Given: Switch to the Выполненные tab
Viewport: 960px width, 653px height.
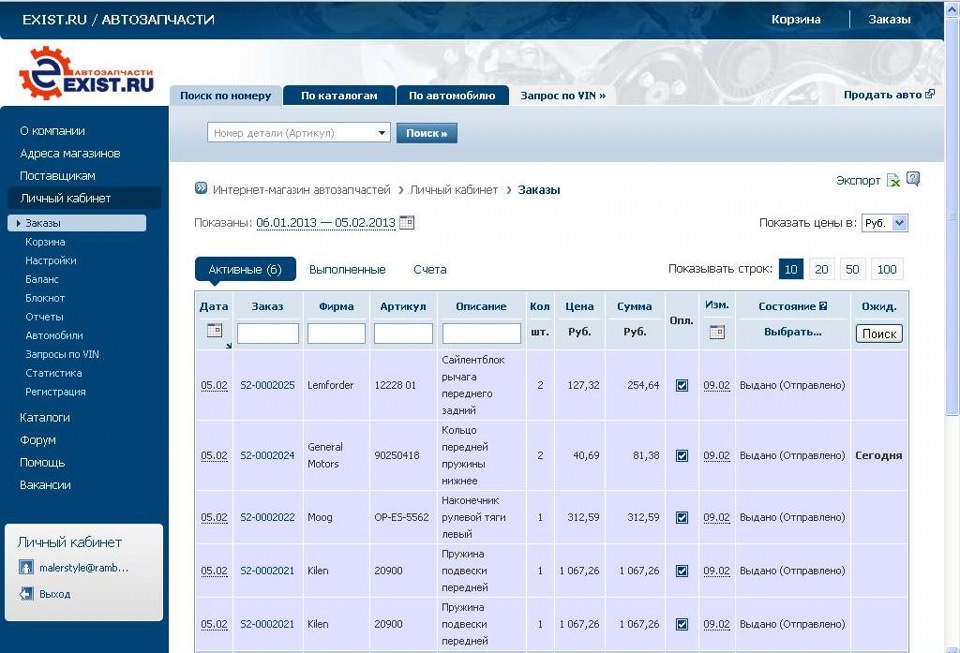Looking at the screenshot, I should tap(347, 270).
